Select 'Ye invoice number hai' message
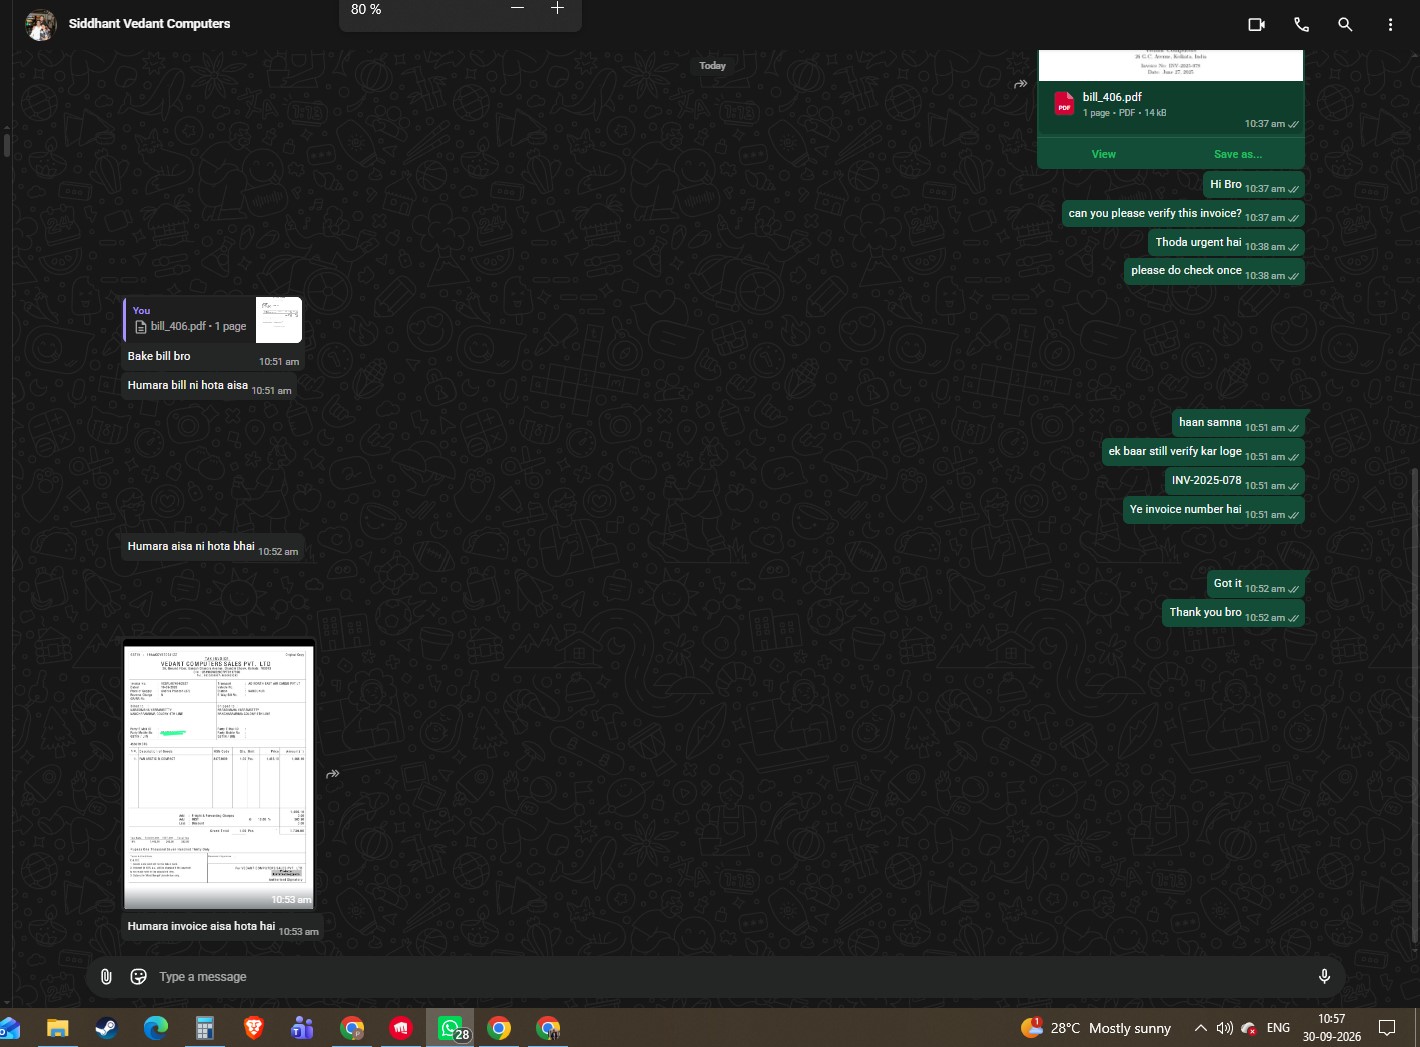The width and height of the screenshot is (1420, 1047). (1213, 511)
